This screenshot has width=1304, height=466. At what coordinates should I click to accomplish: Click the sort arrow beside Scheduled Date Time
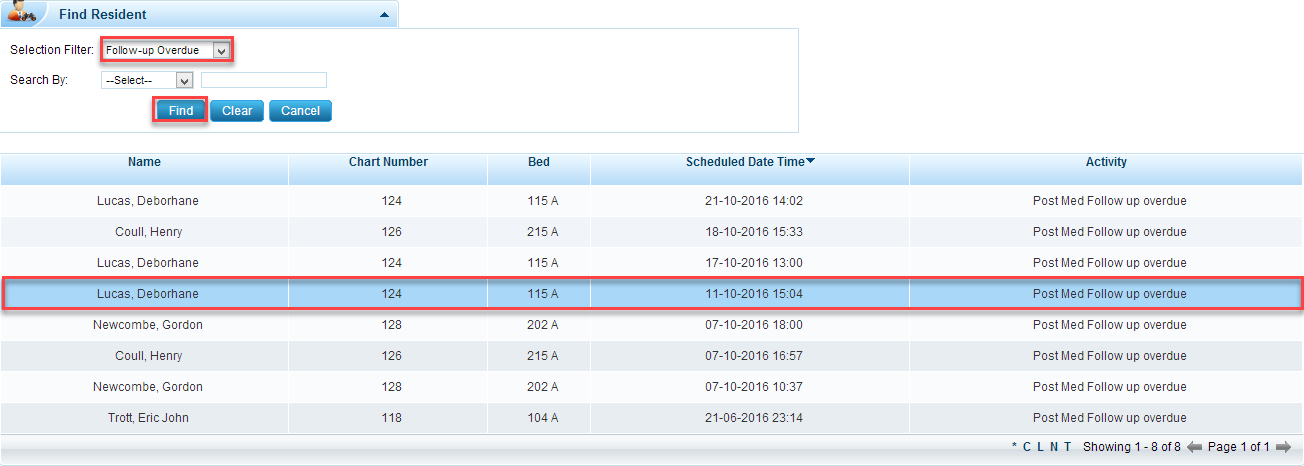[x=810, y=162]
